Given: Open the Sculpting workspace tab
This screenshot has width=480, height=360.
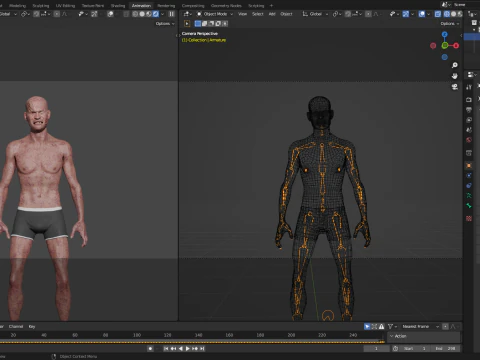Looking at the screenshot, I should 41,6.
